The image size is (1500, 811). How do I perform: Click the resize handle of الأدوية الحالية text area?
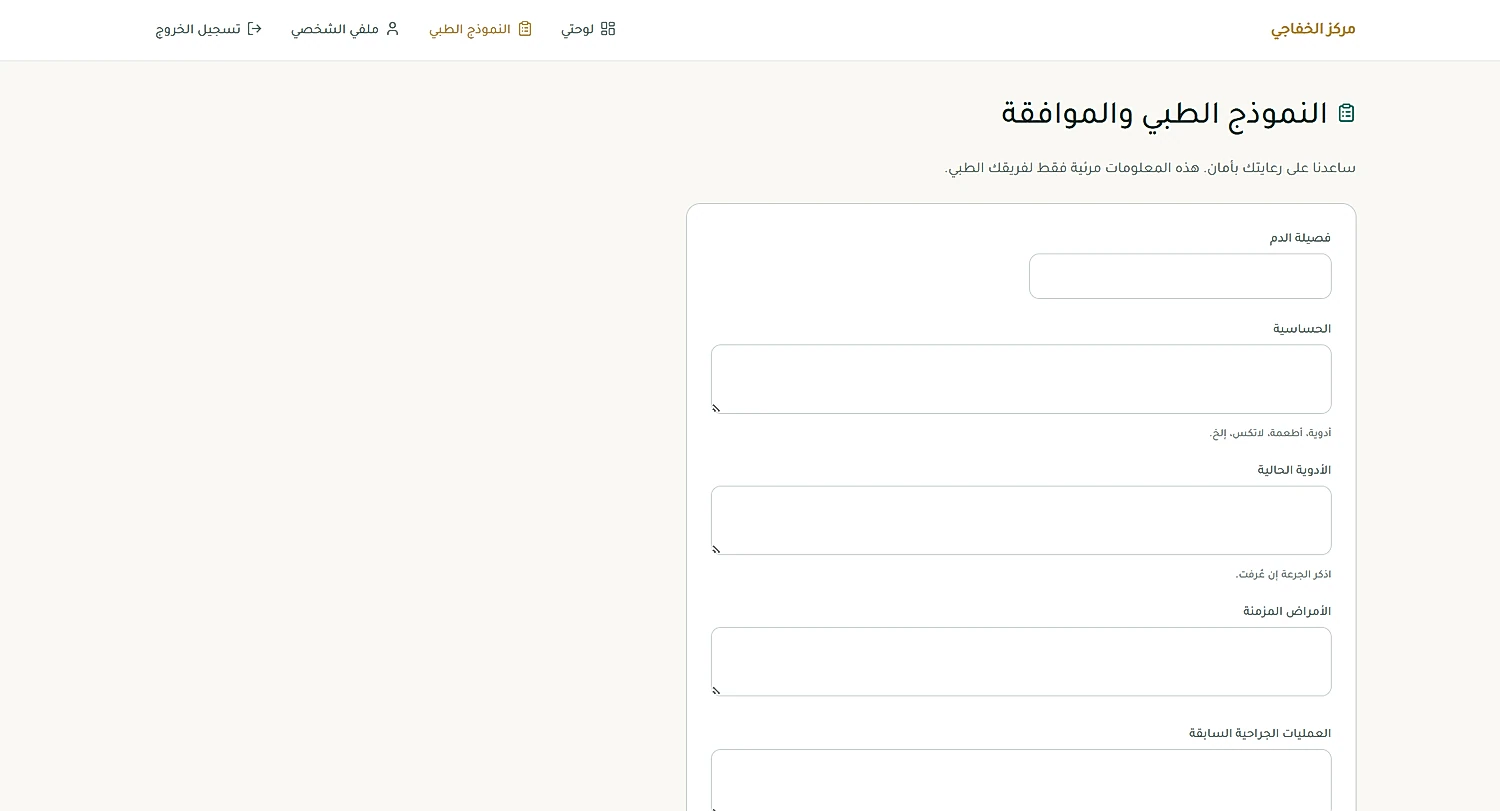[716, 549]
